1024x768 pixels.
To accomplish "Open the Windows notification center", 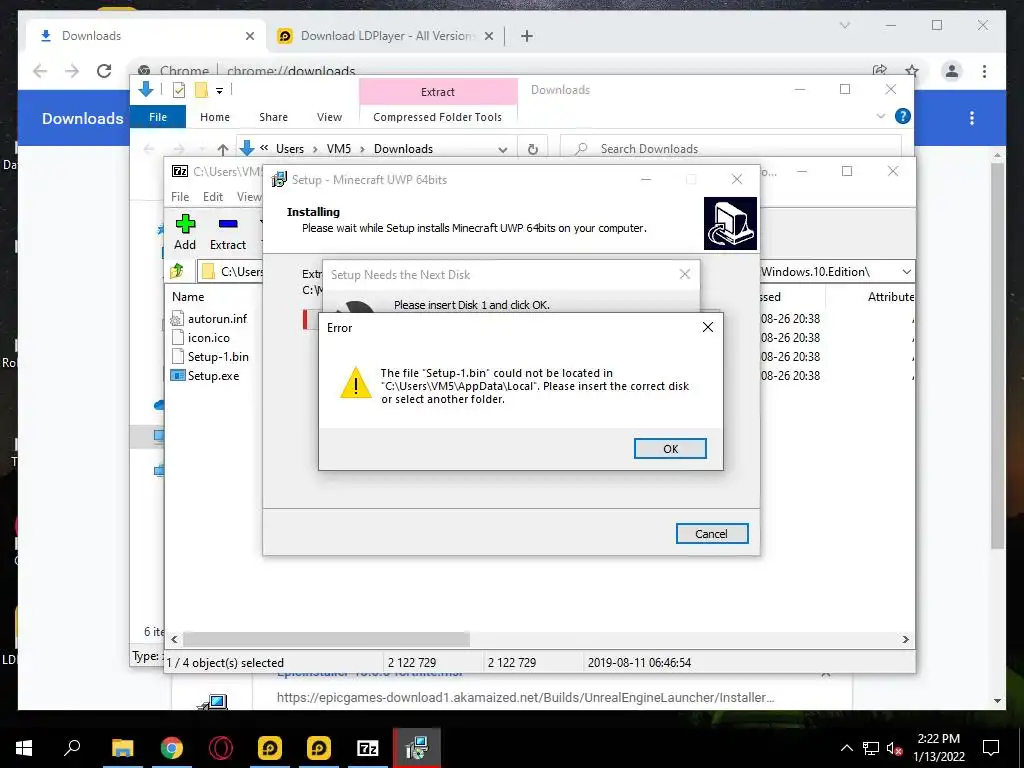I will pos(991,748).
